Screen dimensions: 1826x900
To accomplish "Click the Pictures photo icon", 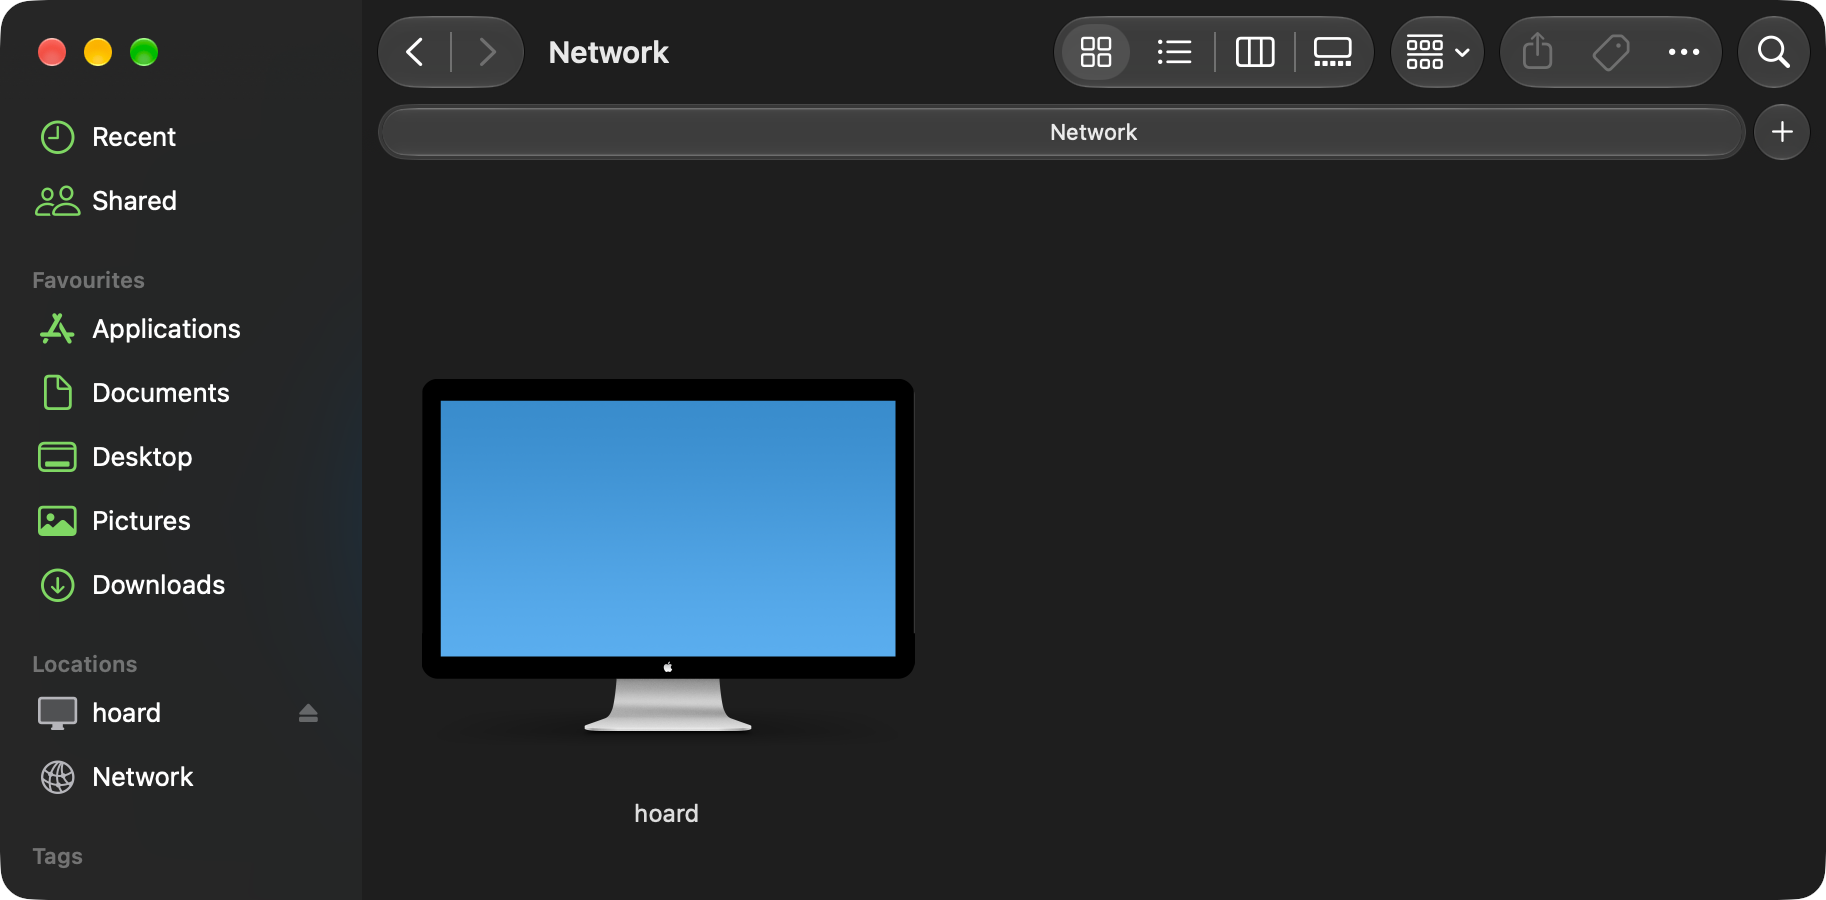I will point(57,521).
